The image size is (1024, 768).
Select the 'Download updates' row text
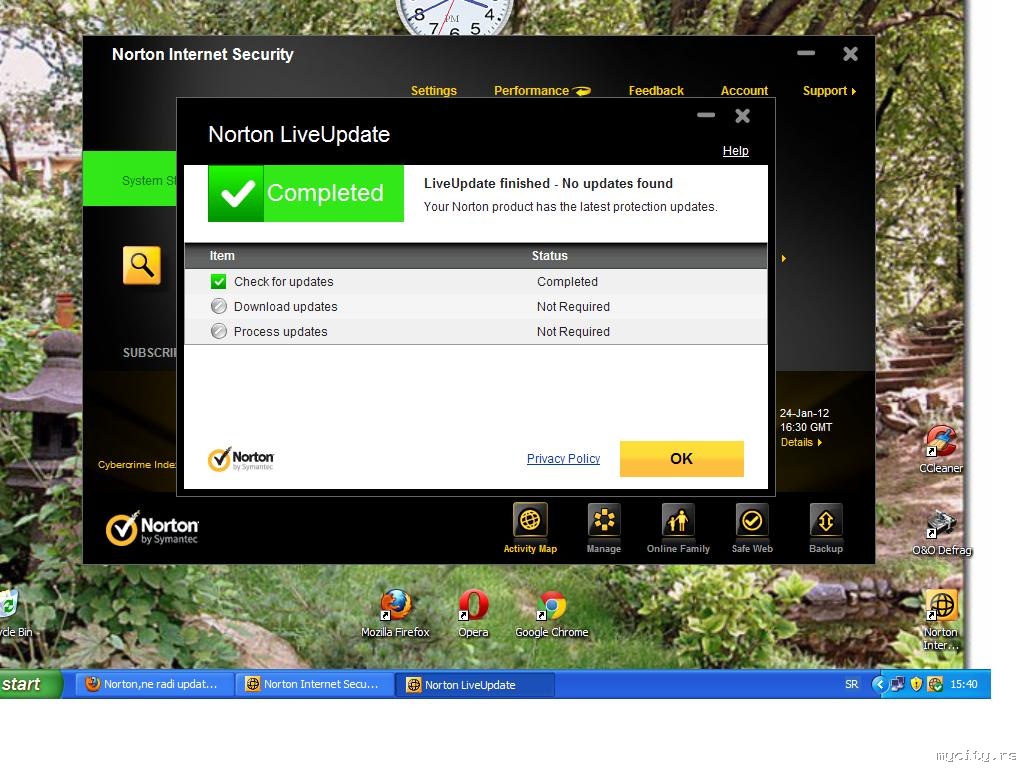click(285, 306)
